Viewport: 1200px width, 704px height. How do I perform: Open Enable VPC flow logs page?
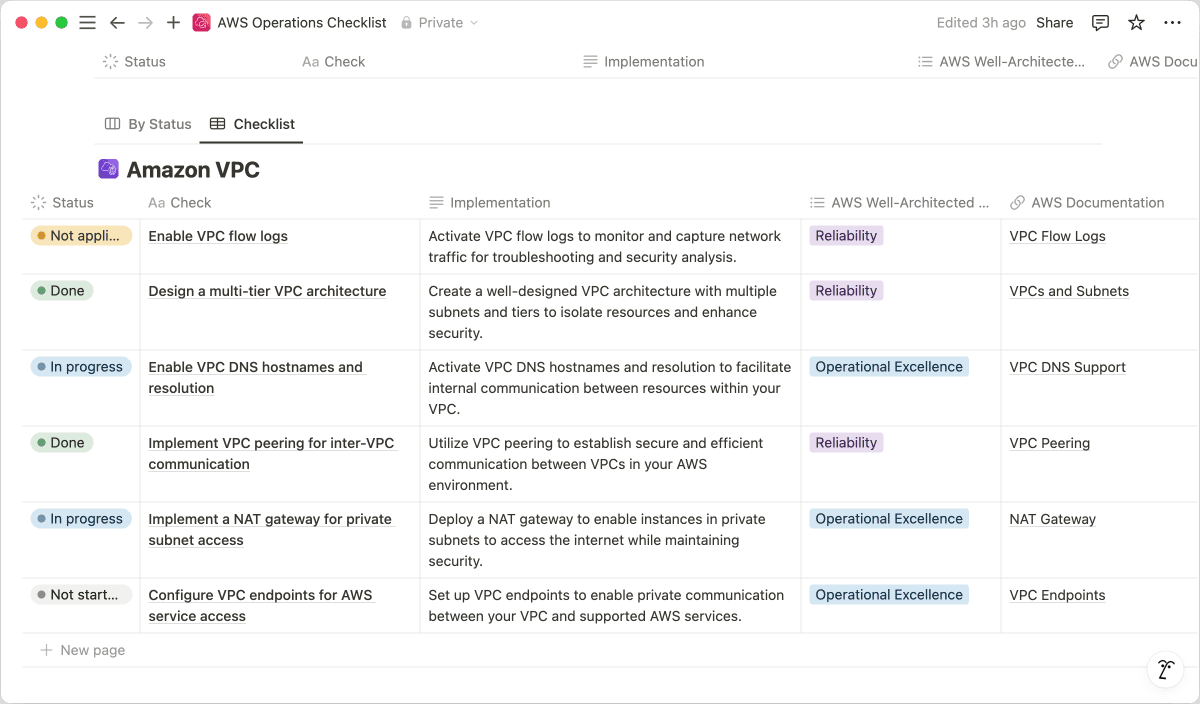218,236
